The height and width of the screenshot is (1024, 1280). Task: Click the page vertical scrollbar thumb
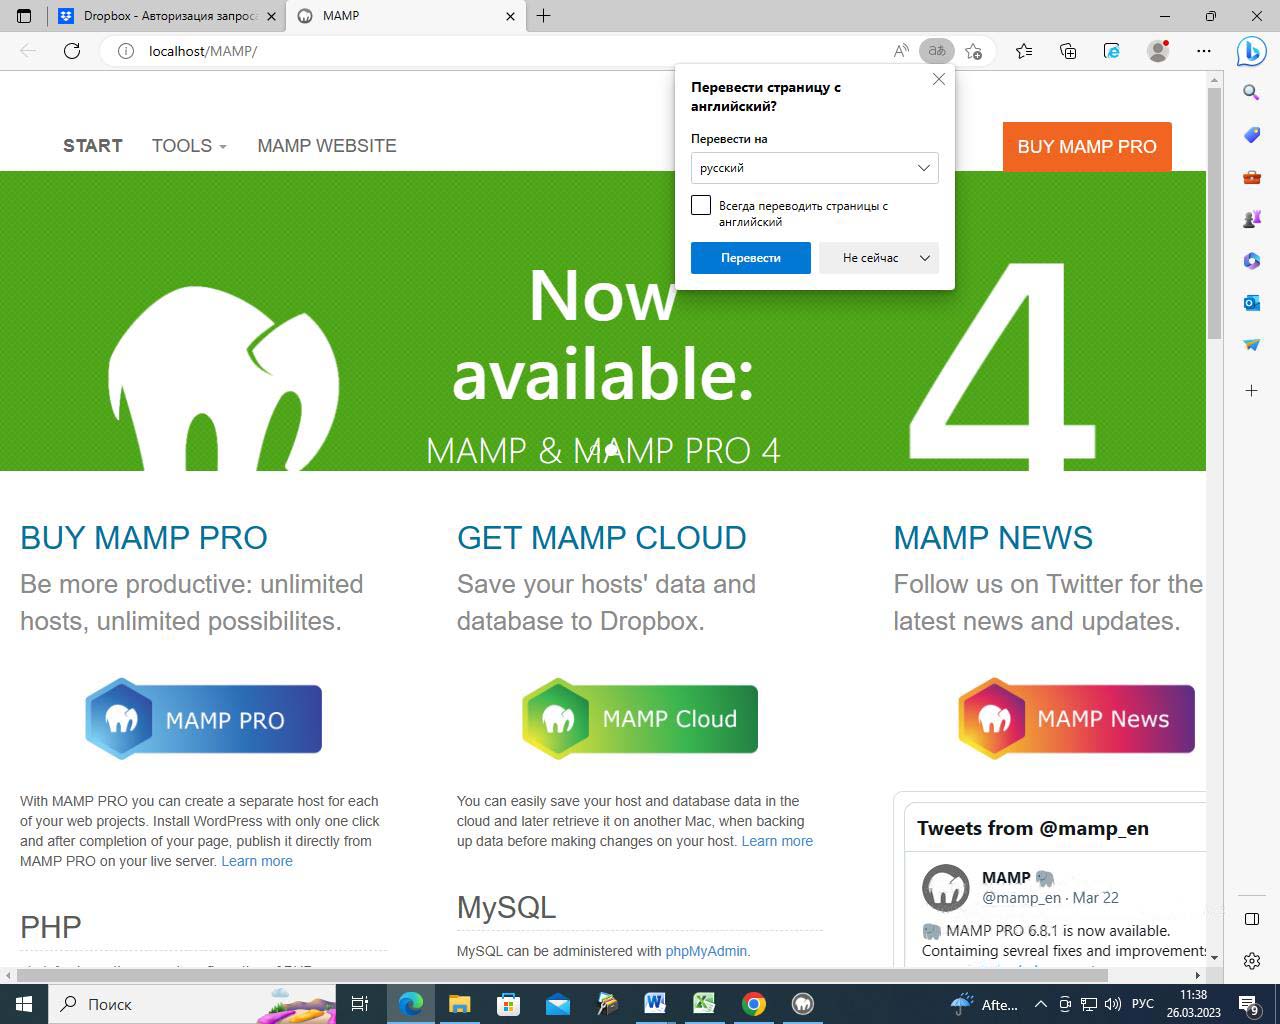pyautogui.click(x=1214, y=210)
